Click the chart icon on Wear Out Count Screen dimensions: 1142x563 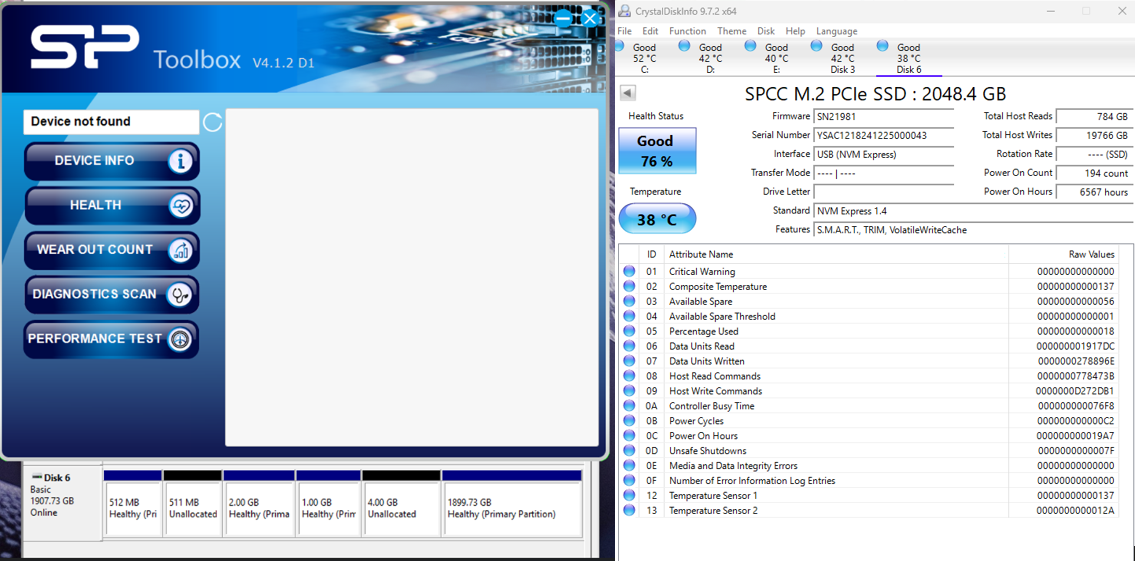click(180, 250)
